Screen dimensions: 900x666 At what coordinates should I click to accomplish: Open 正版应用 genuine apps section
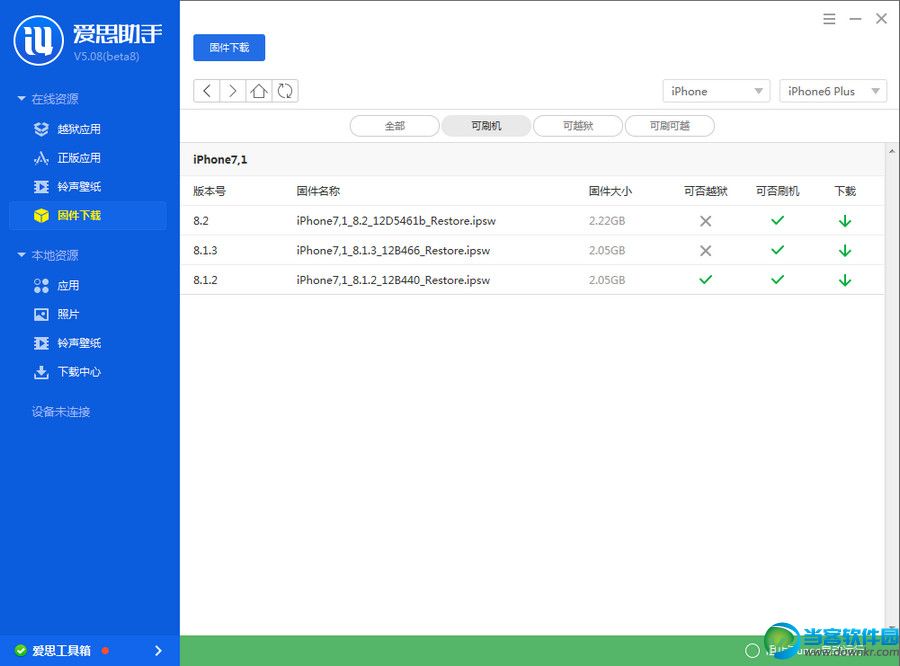[79, 158]
